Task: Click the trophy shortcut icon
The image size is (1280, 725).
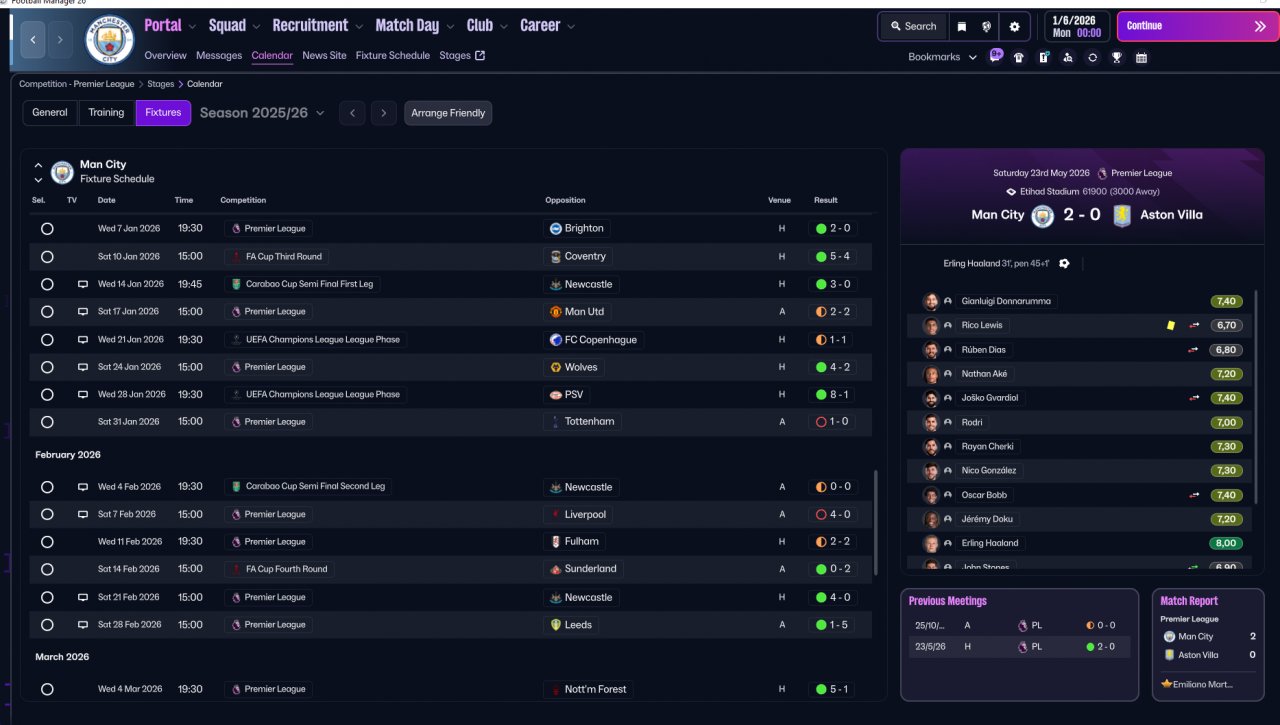Action: tap(1117, 57)
